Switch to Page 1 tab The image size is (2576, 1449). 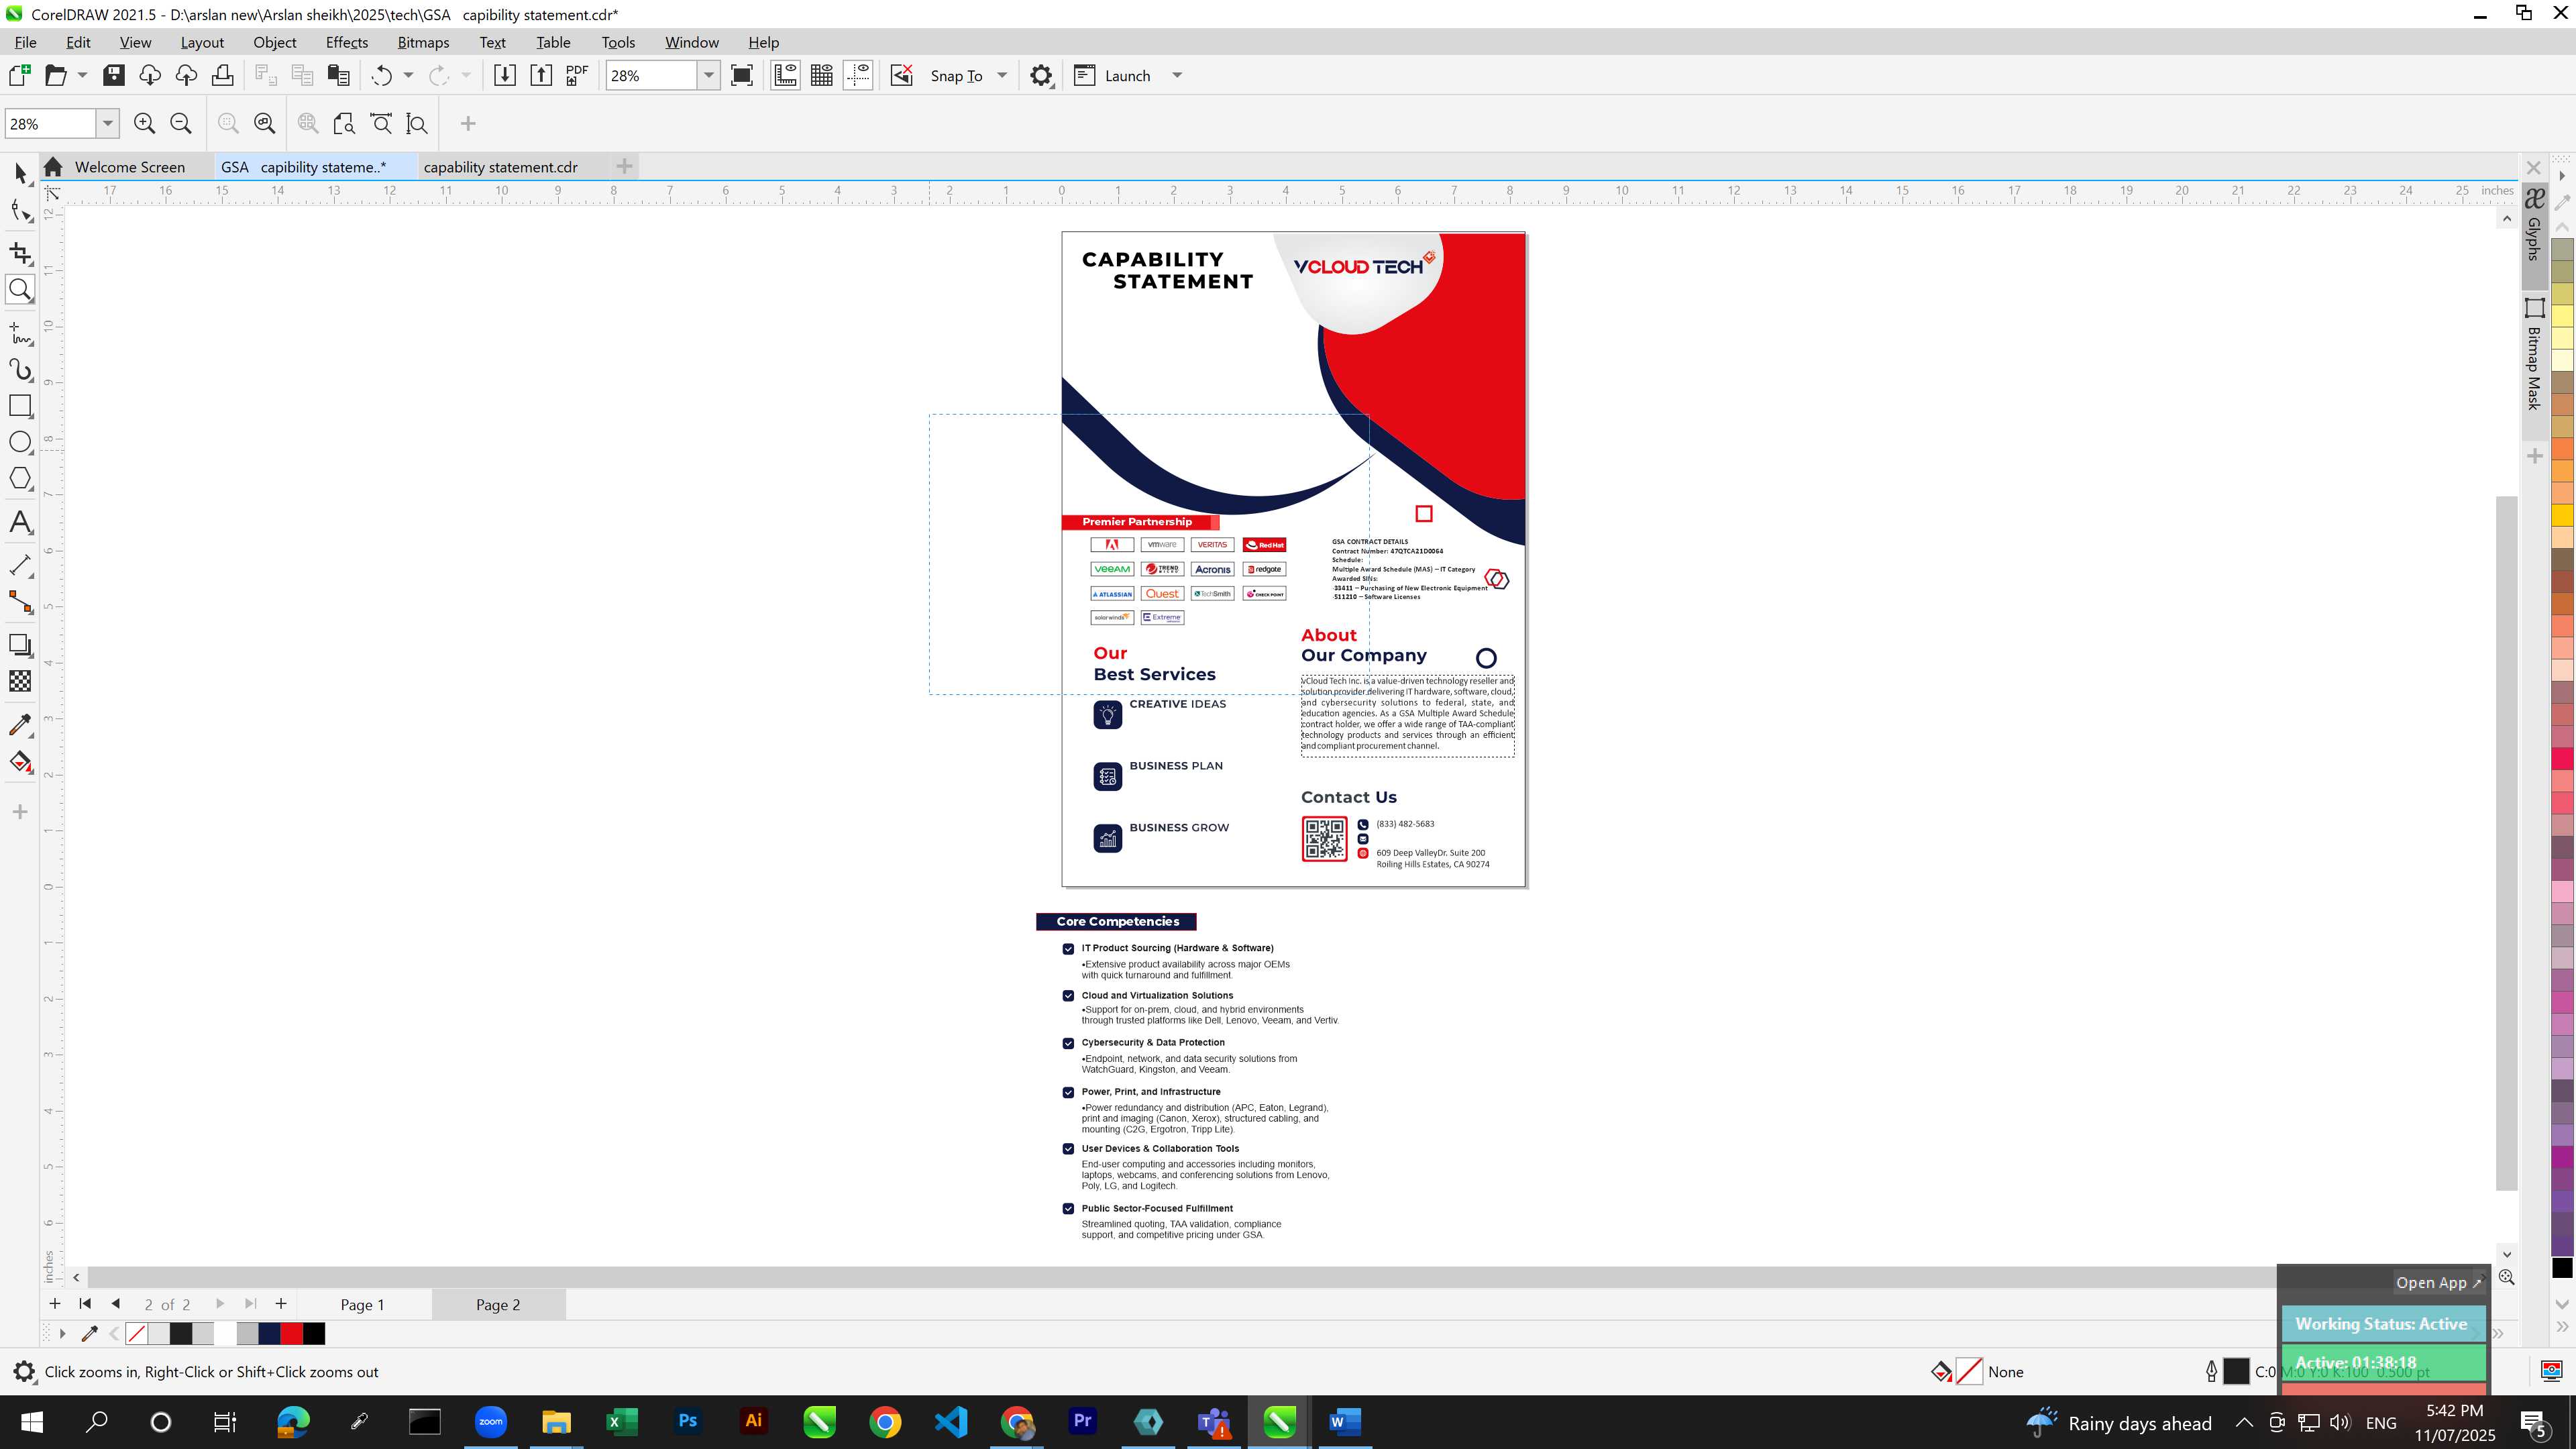[362, 1304]
